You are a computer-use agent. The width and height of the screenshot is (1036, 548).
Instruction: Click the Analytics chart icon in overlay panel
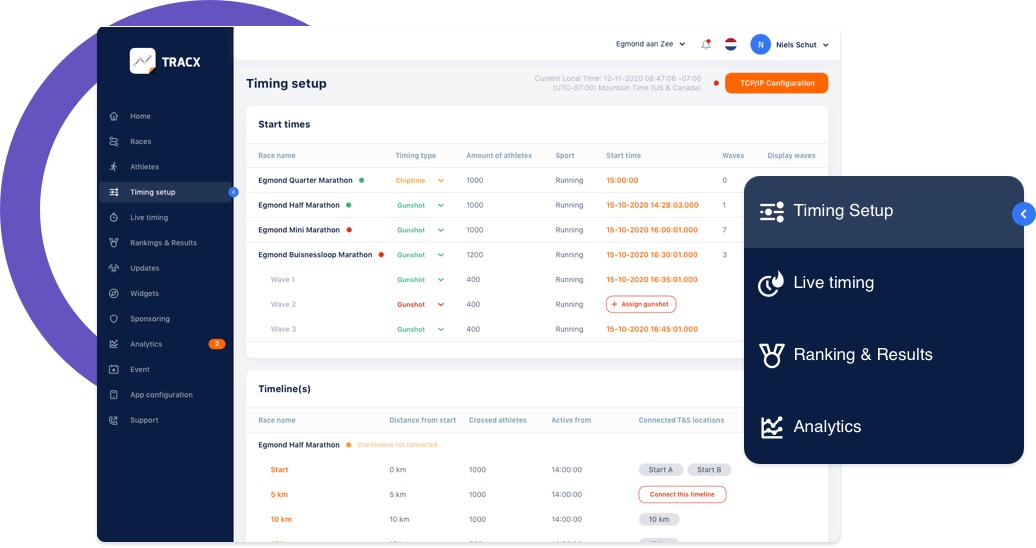(x=771, y=427)
